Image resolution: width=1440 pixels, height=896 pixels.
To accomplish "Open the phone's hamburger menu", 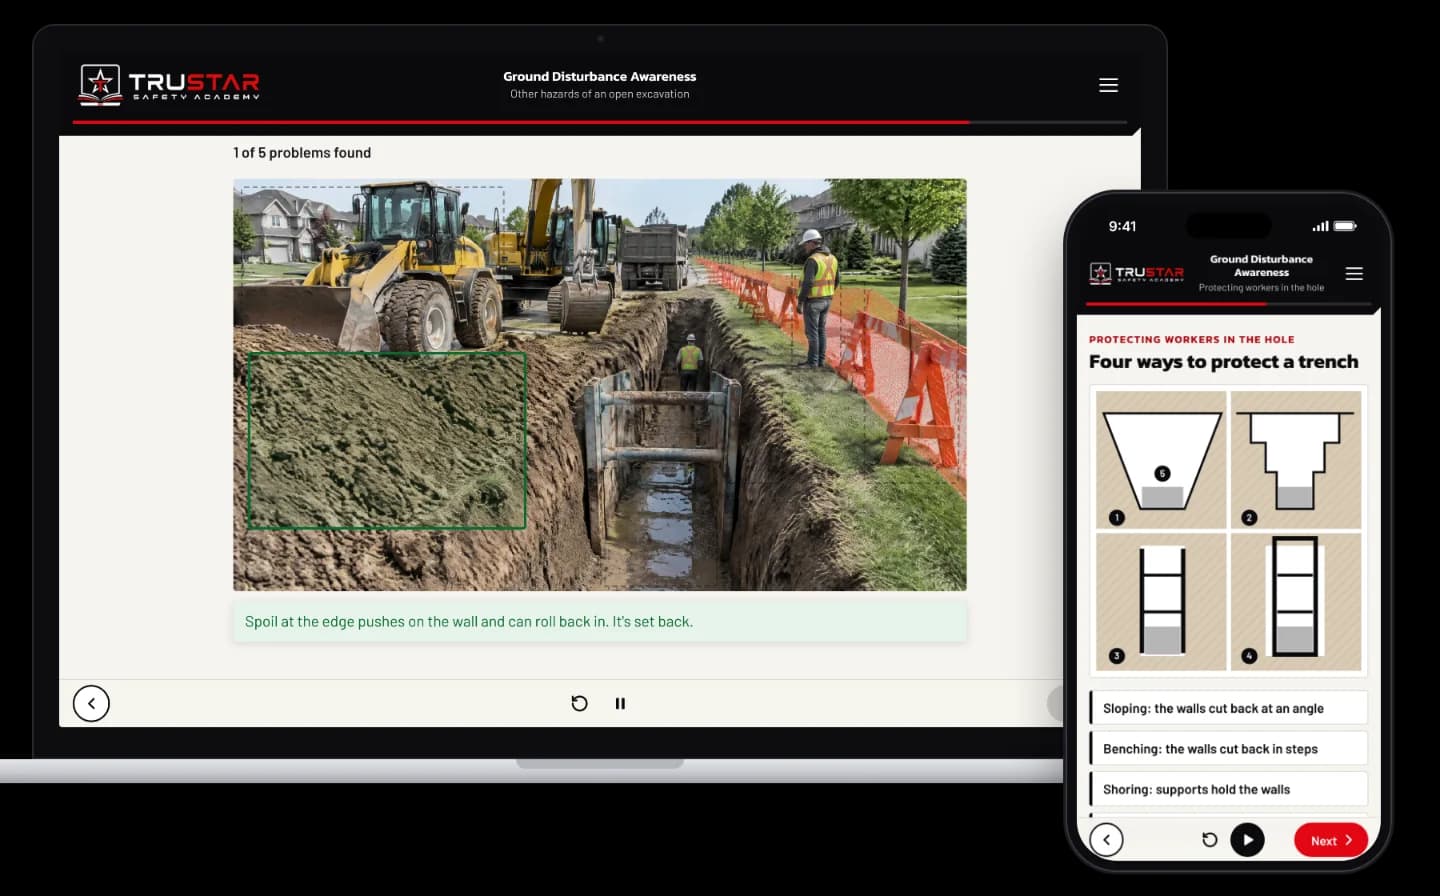I will click(1354, 273).
